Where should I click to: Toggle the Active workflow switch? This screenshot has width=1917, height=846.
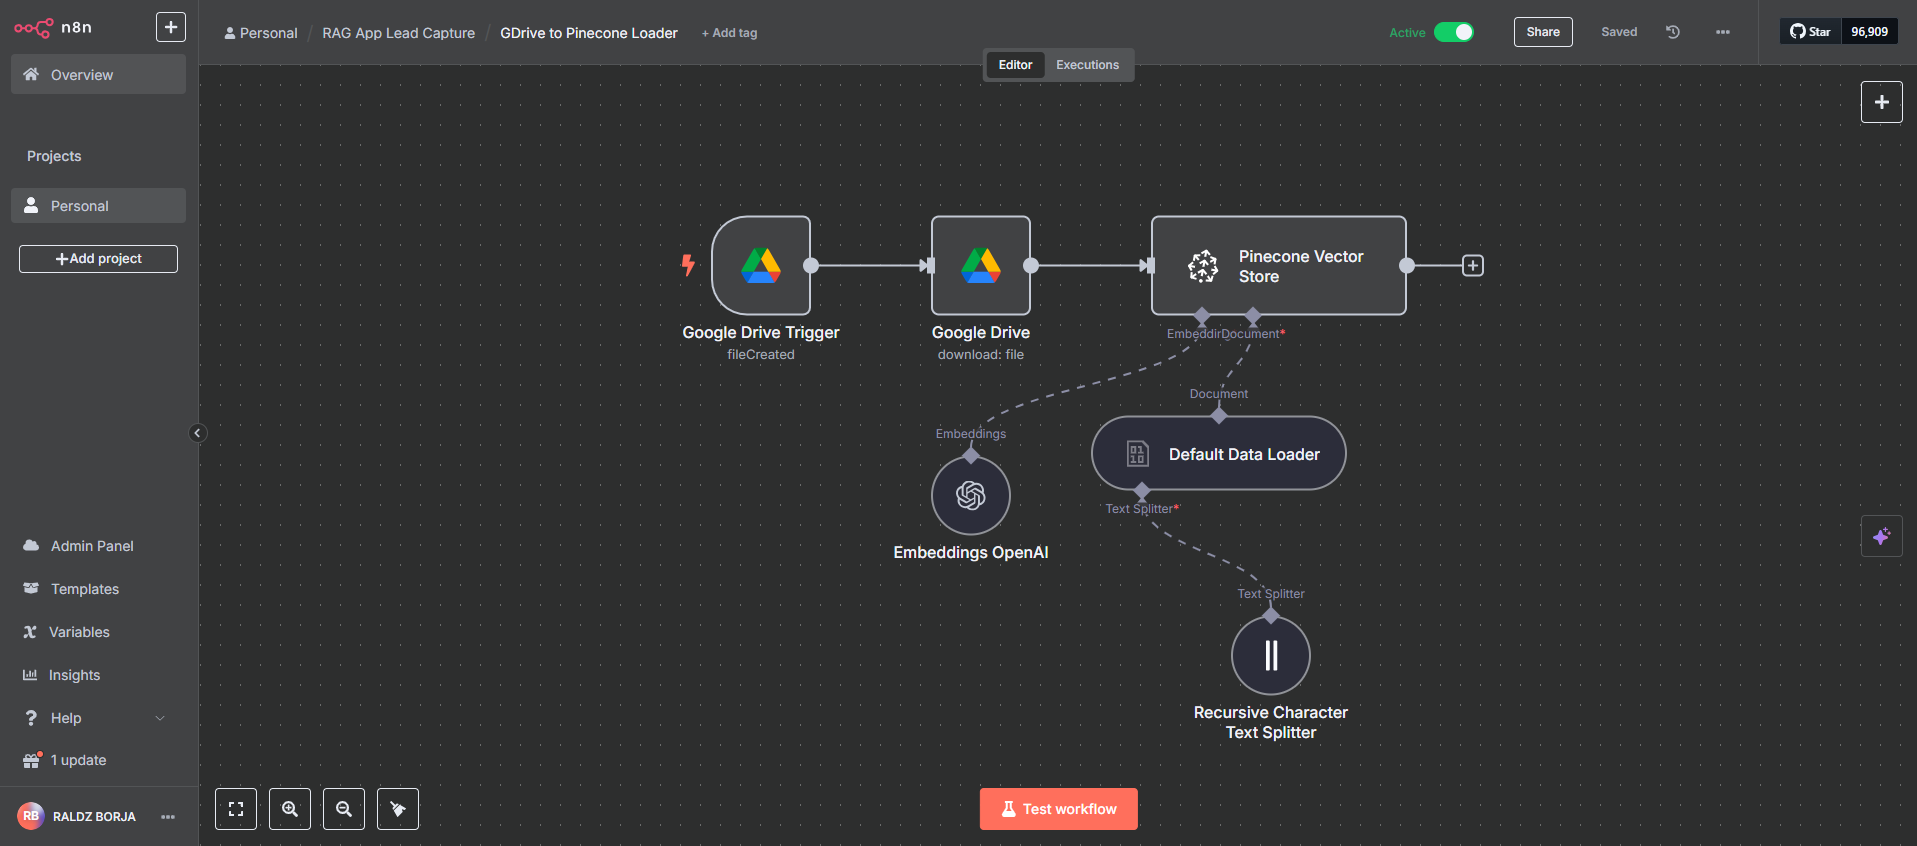(x=1454, y=32)
